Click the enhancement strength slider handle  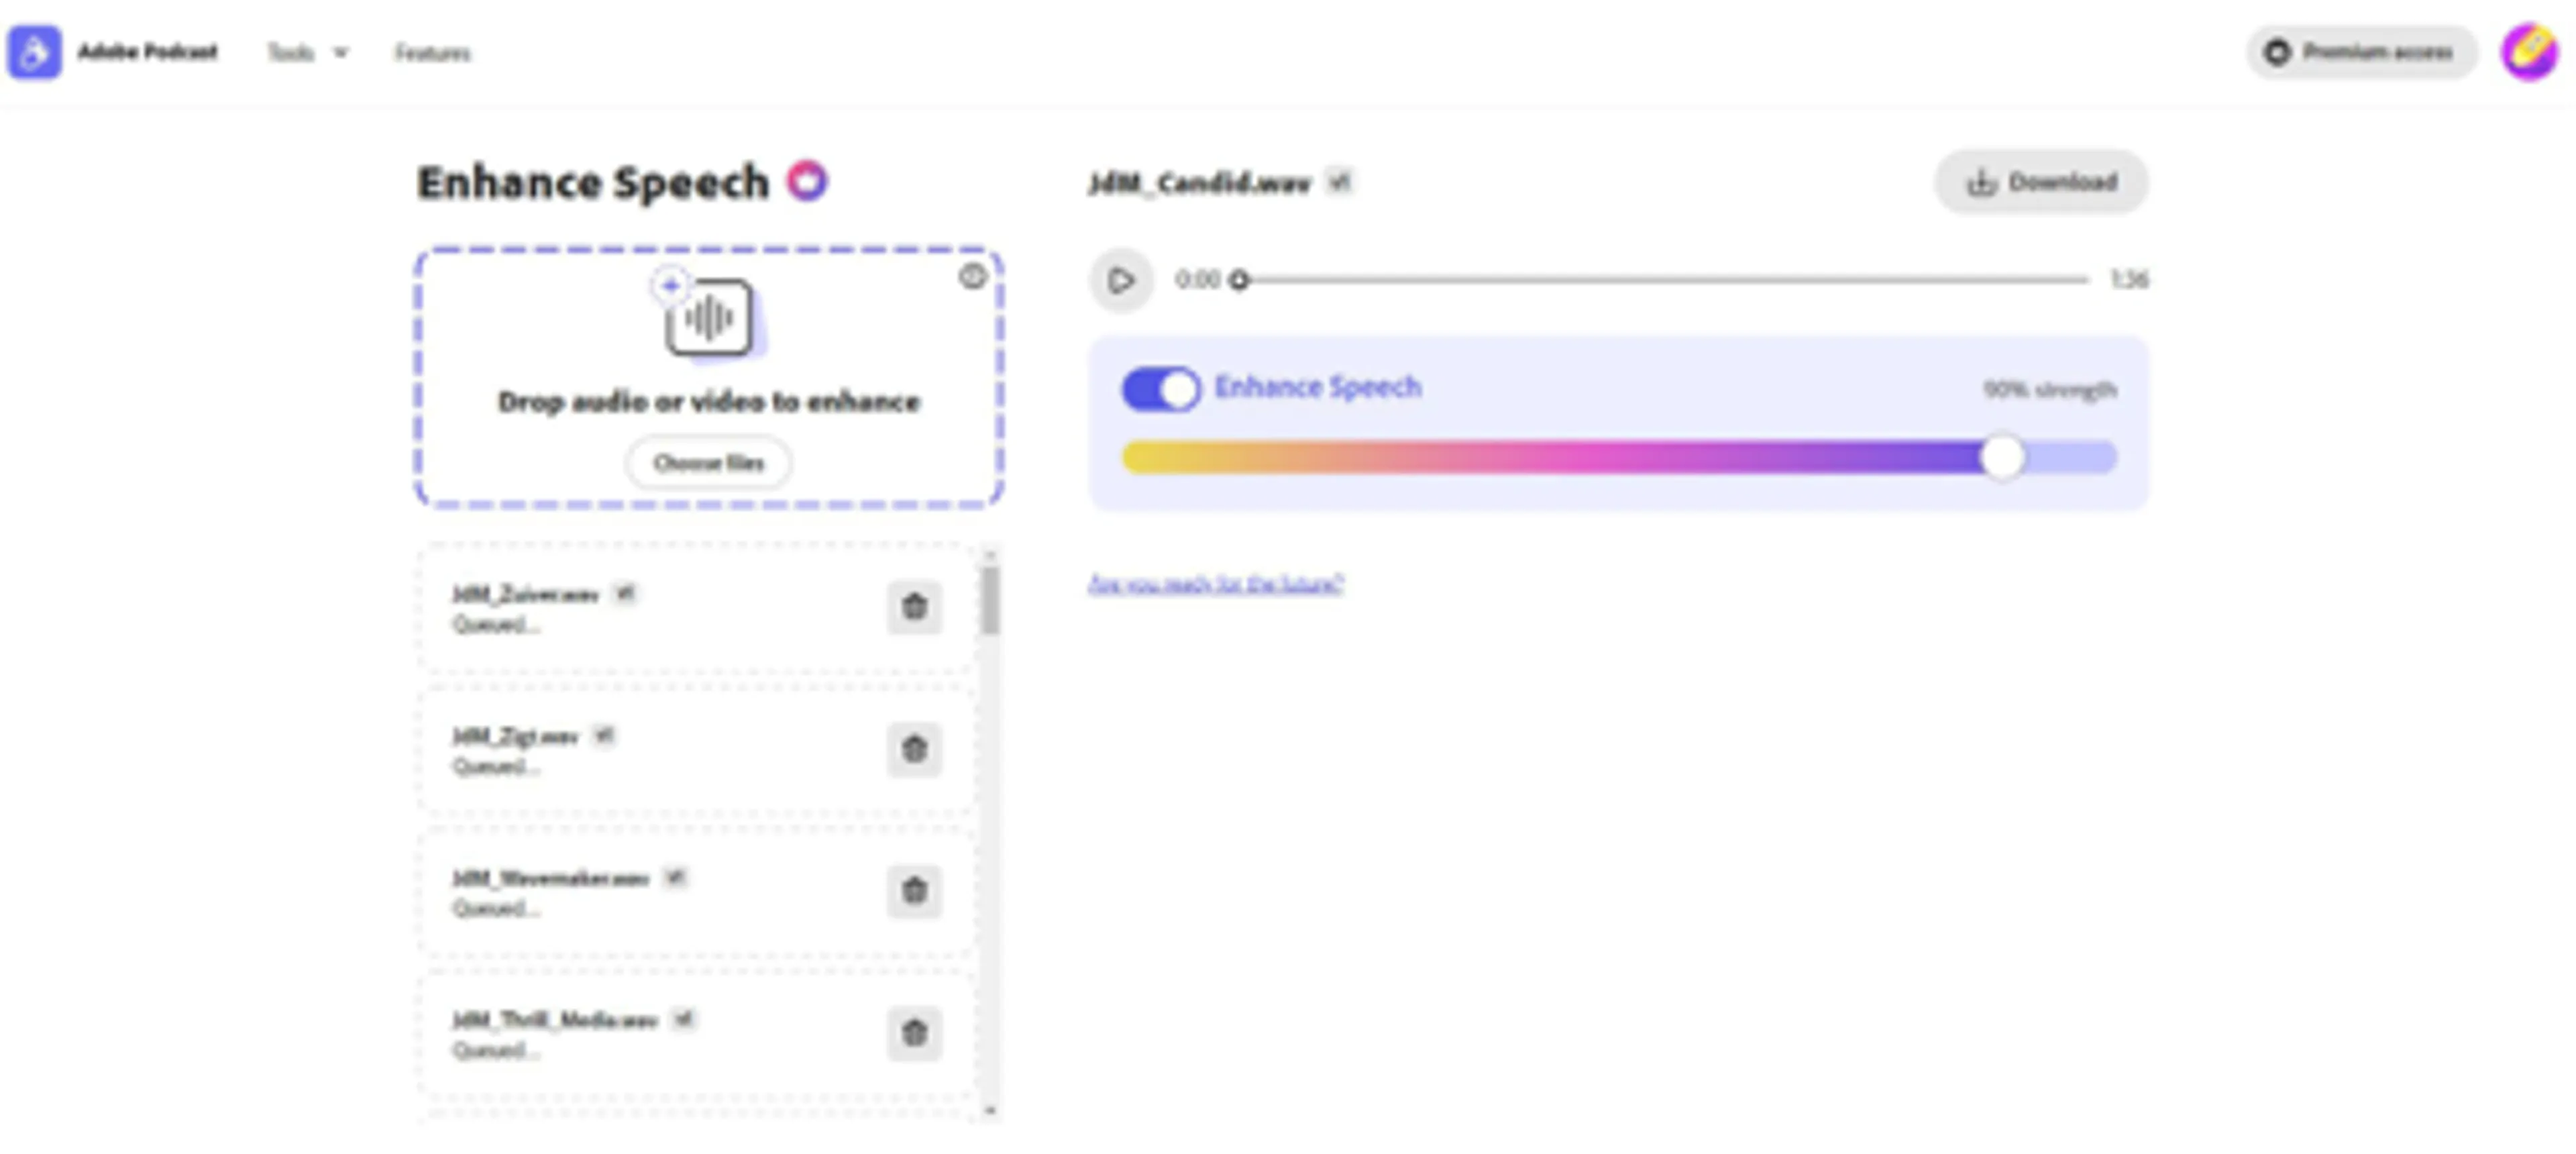2003,457
